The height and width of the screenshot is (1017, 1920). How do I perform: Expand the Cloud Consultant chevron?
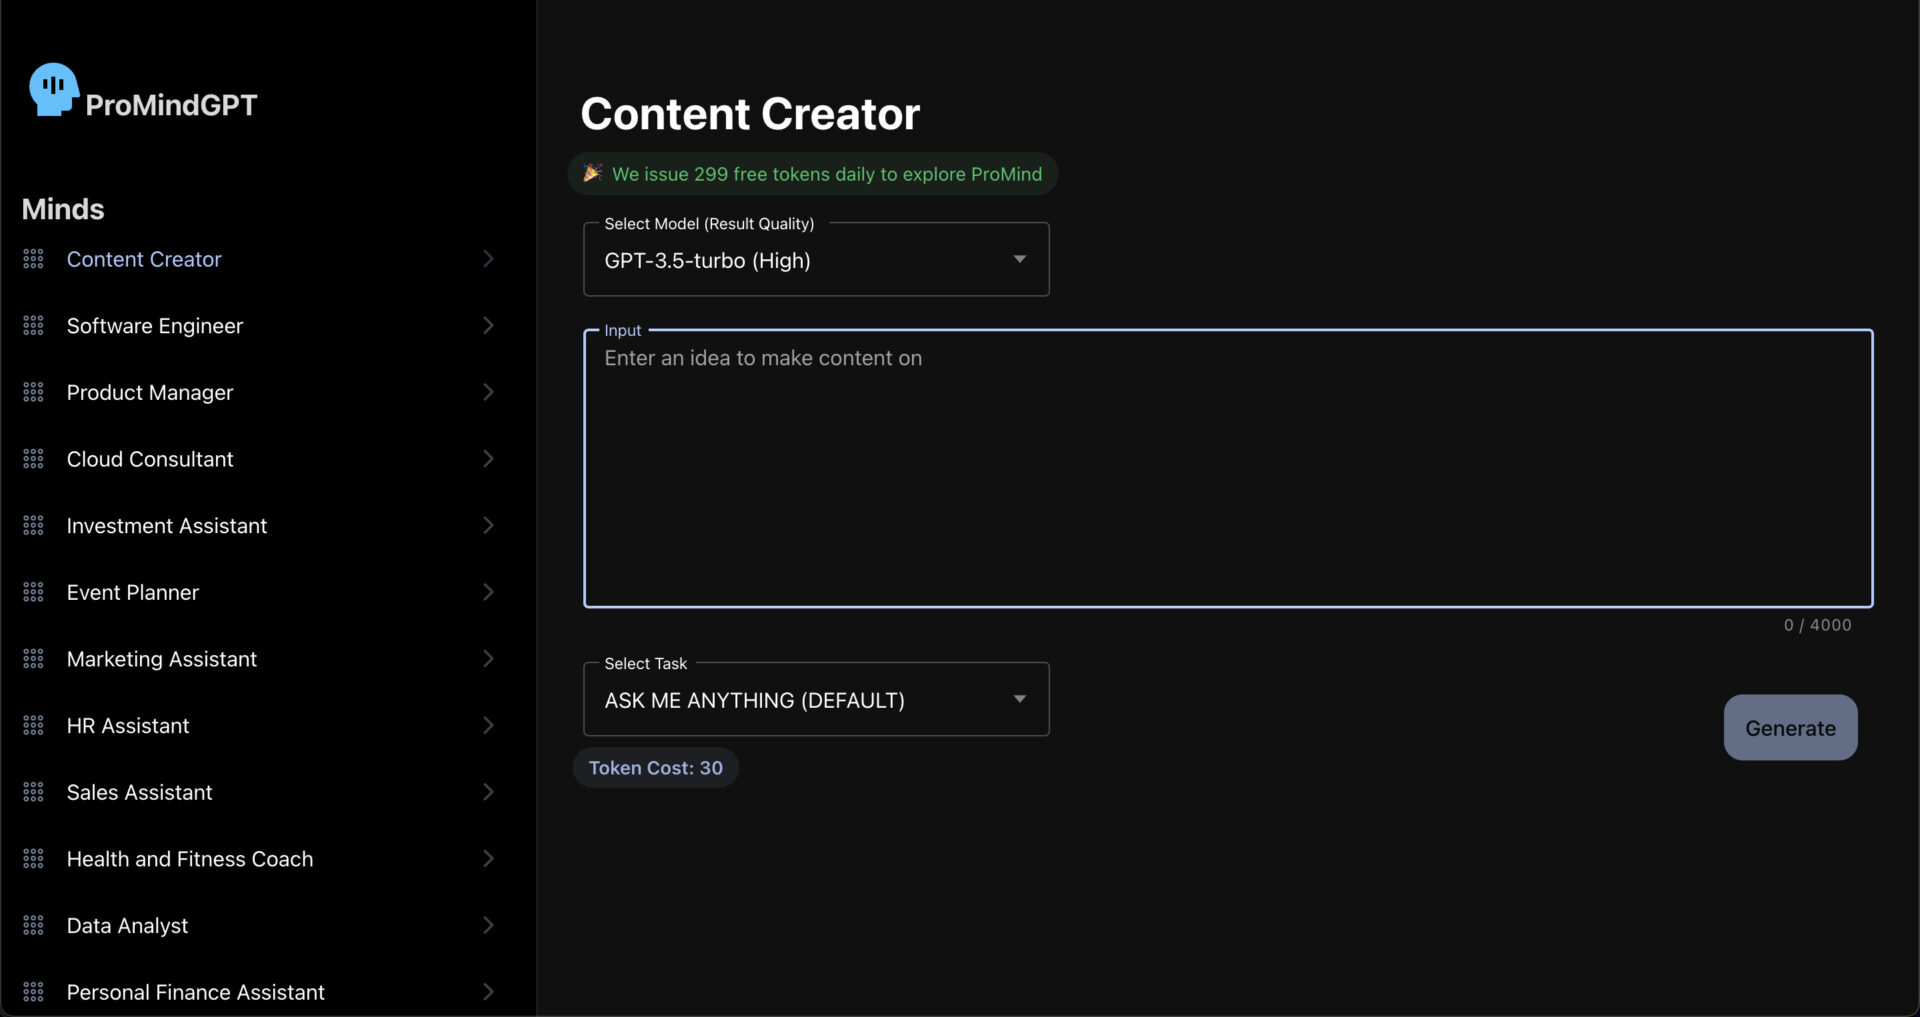[x=488, y=459]
